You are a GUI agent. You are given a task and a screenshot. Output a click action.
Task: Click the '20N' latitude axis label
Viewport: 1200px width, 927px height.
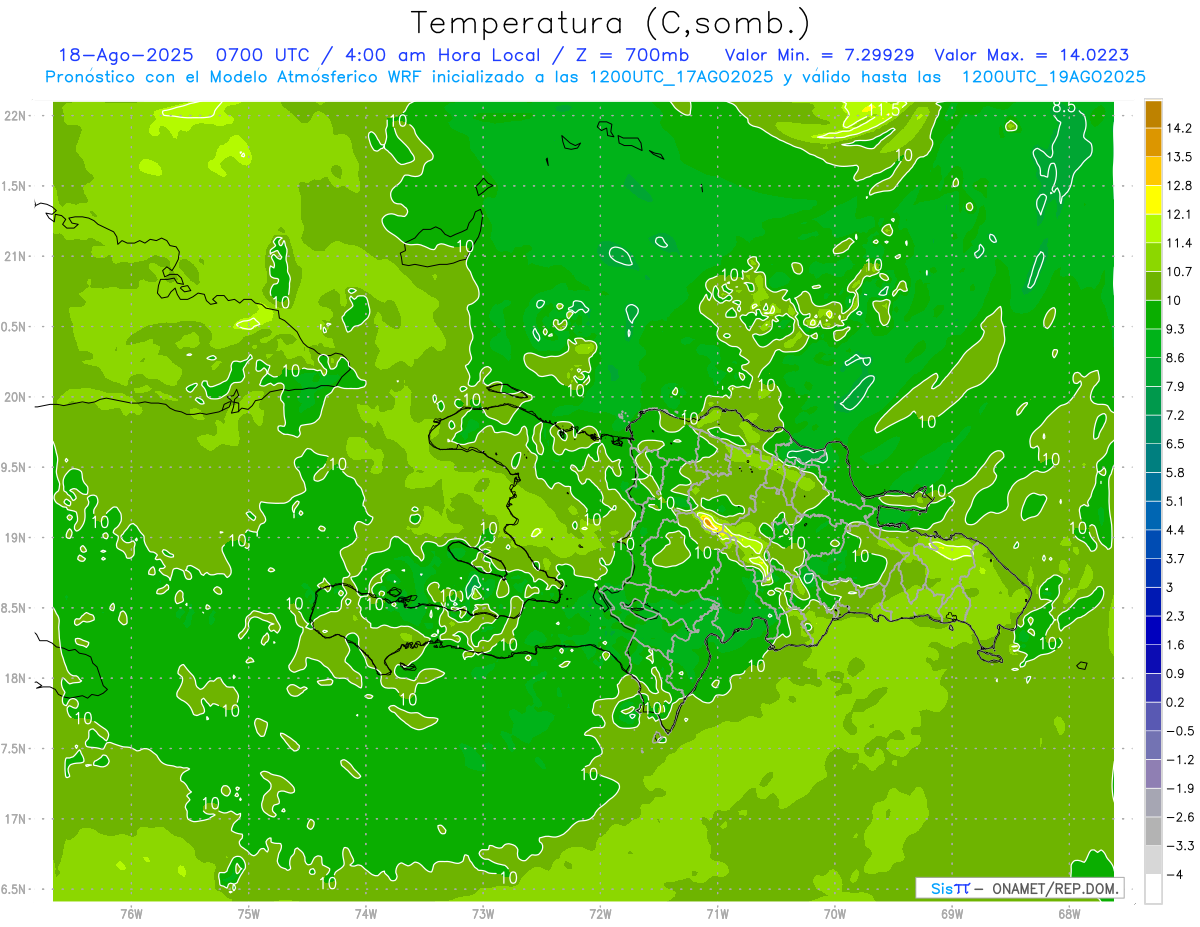14,397
